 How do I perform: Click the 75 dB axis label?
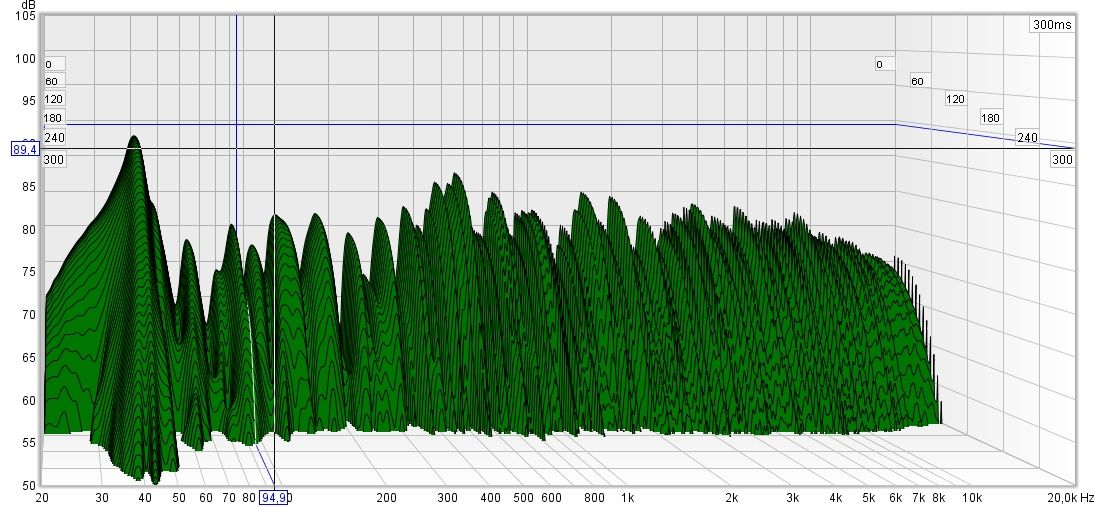[x=29, y=272]
